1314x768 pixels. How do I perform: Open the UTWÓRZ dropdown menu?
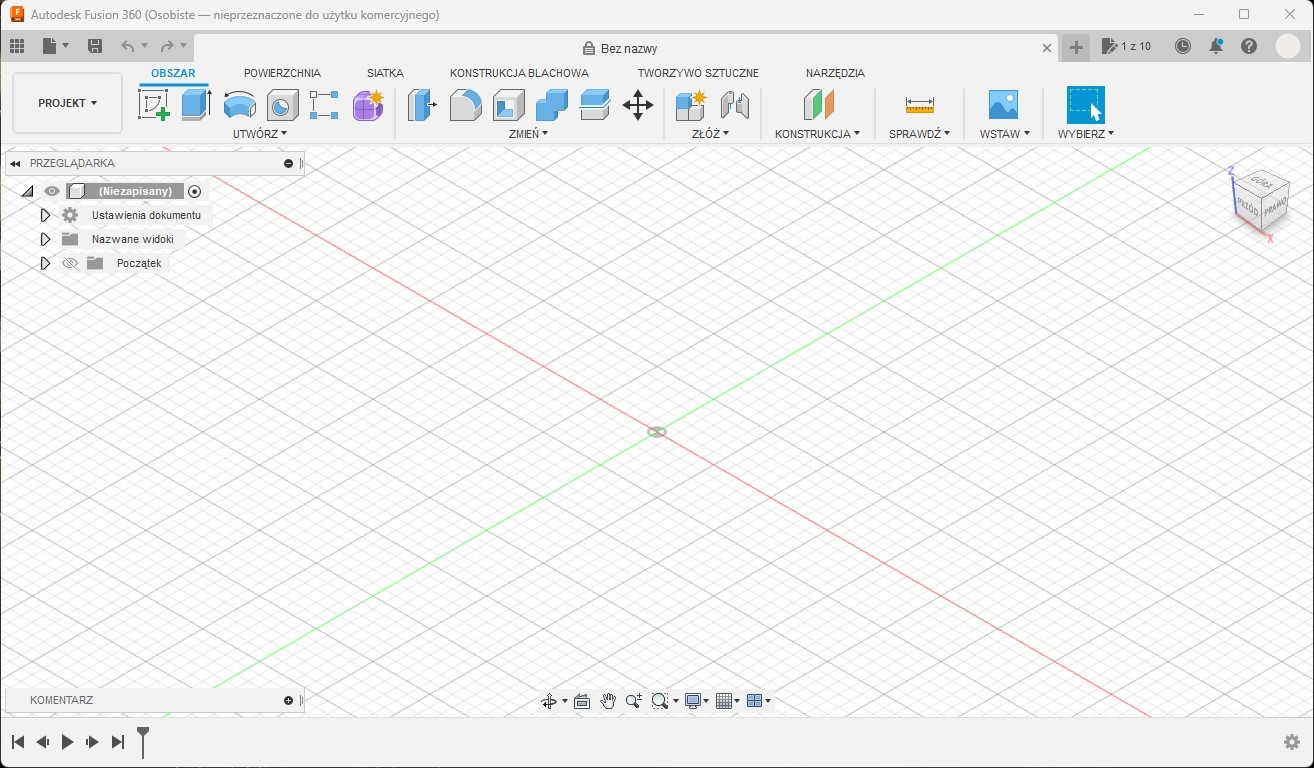coord(260,133)
